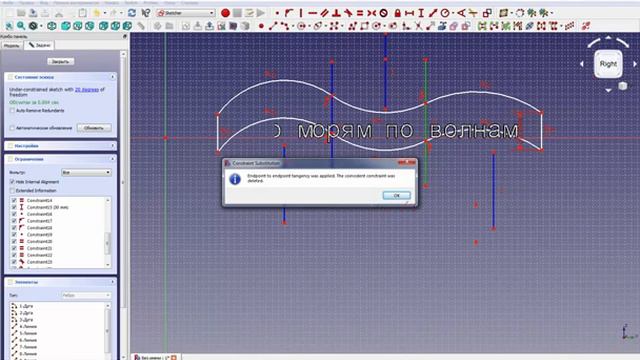Switch to the Задачи tab
This screenshot has width=640, height=360.
point(39,45)
